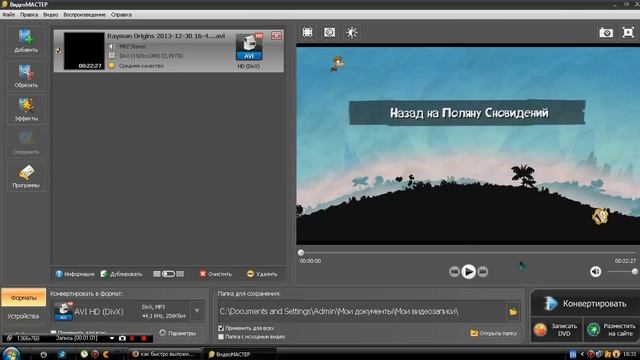The image size is (640, 360).
Task: Open the Эффекты panel icon
Action: 26,109
